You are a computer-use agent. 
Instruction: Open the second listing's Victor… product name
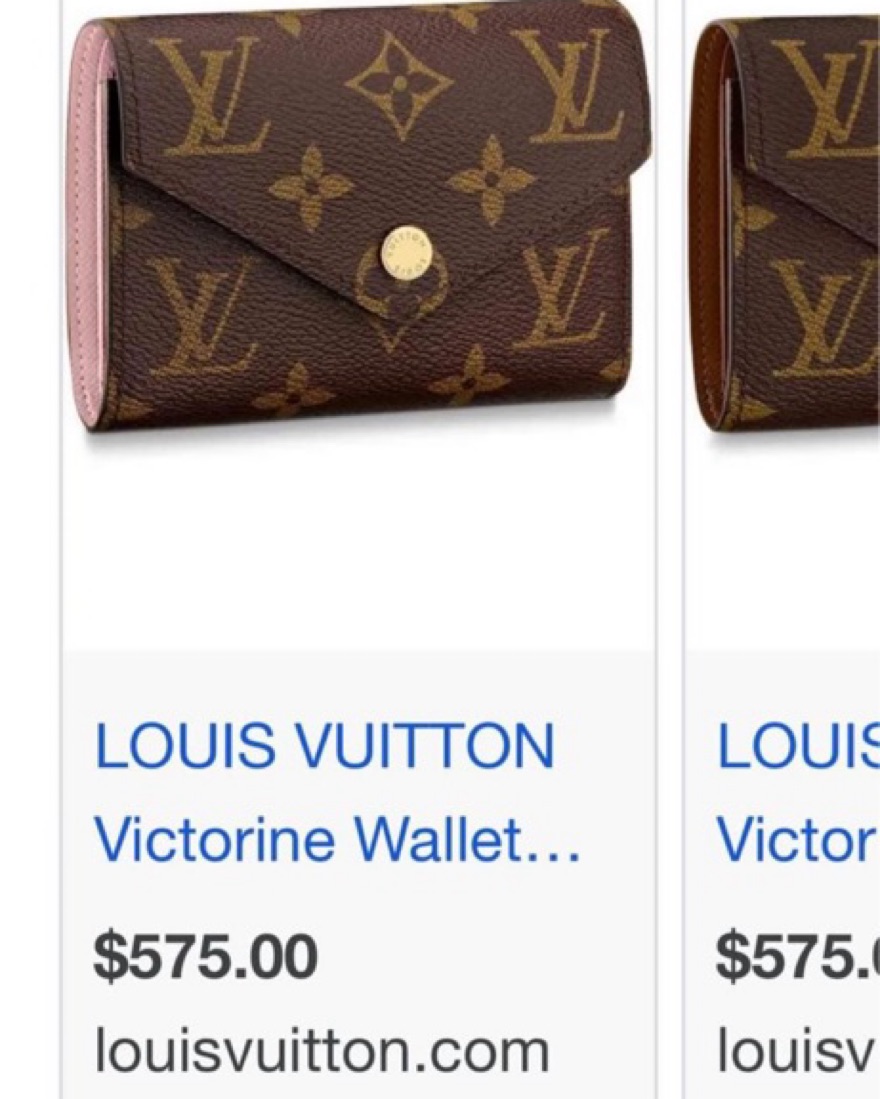(x=798, y=840)
